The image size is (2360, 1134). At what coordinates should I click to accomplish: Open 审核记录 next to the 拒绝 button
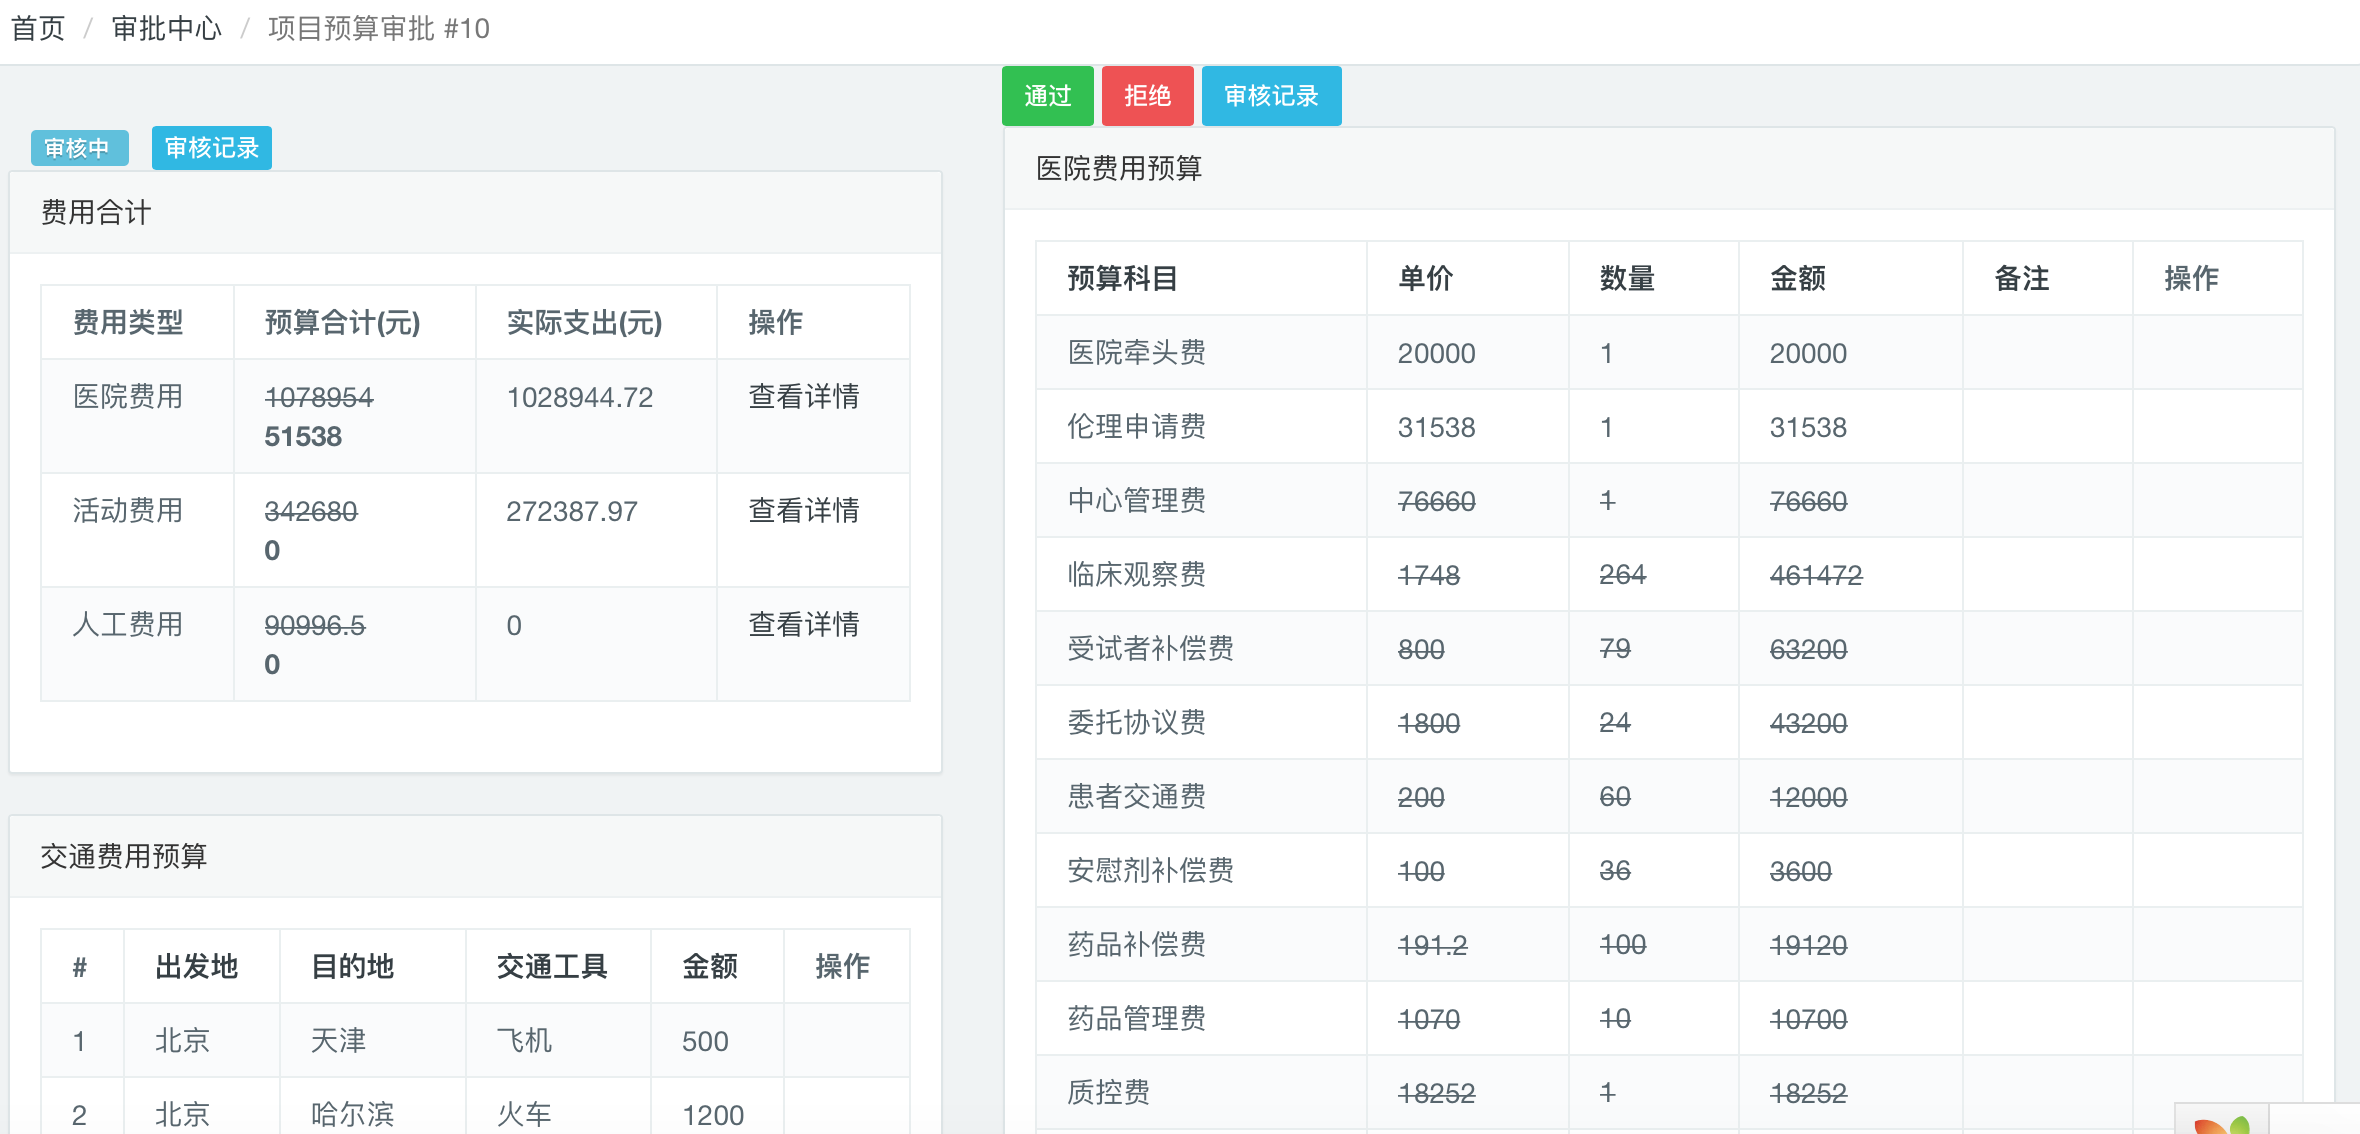[x=1271, y=96]
